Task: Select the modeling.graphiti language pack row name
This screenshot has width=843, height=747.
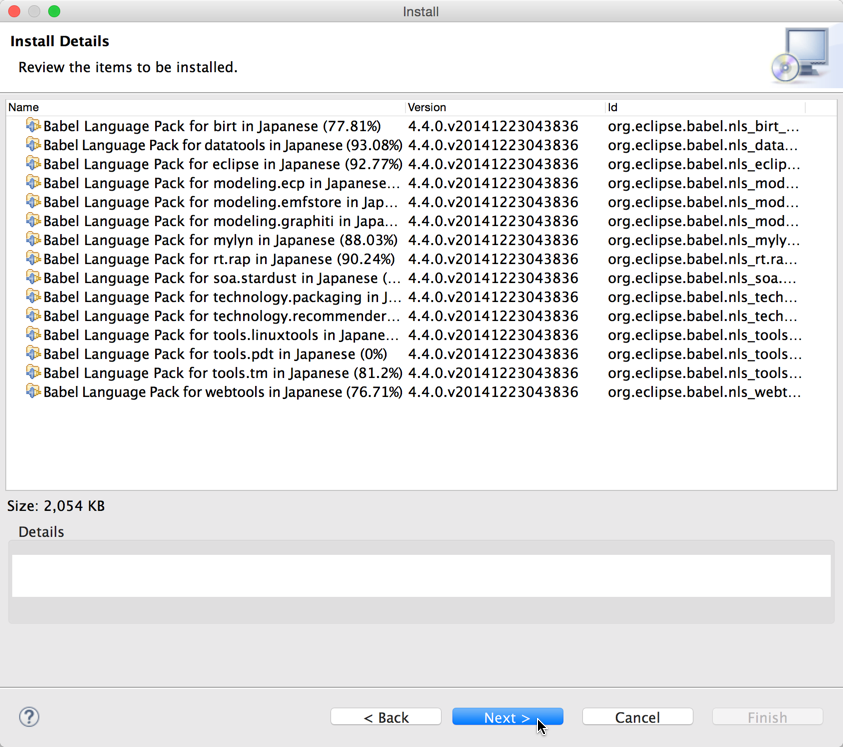Action: point(220,221)
